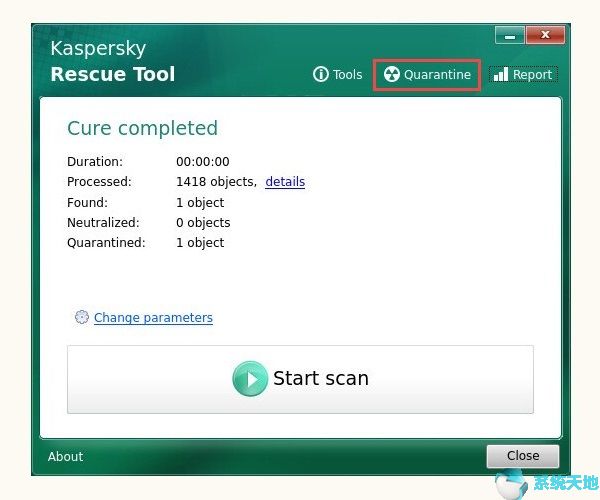Click the Kaspersky title text
This screenshot has height=500, width=600.
point(98,49)
